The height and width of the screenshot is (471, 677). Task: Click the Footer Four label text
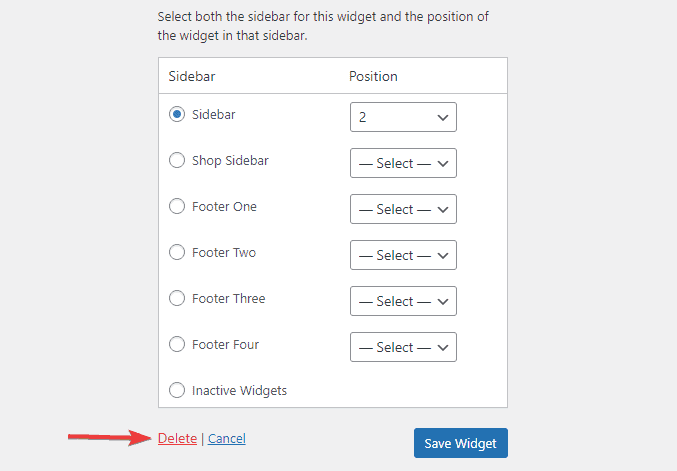pos(225,344)
